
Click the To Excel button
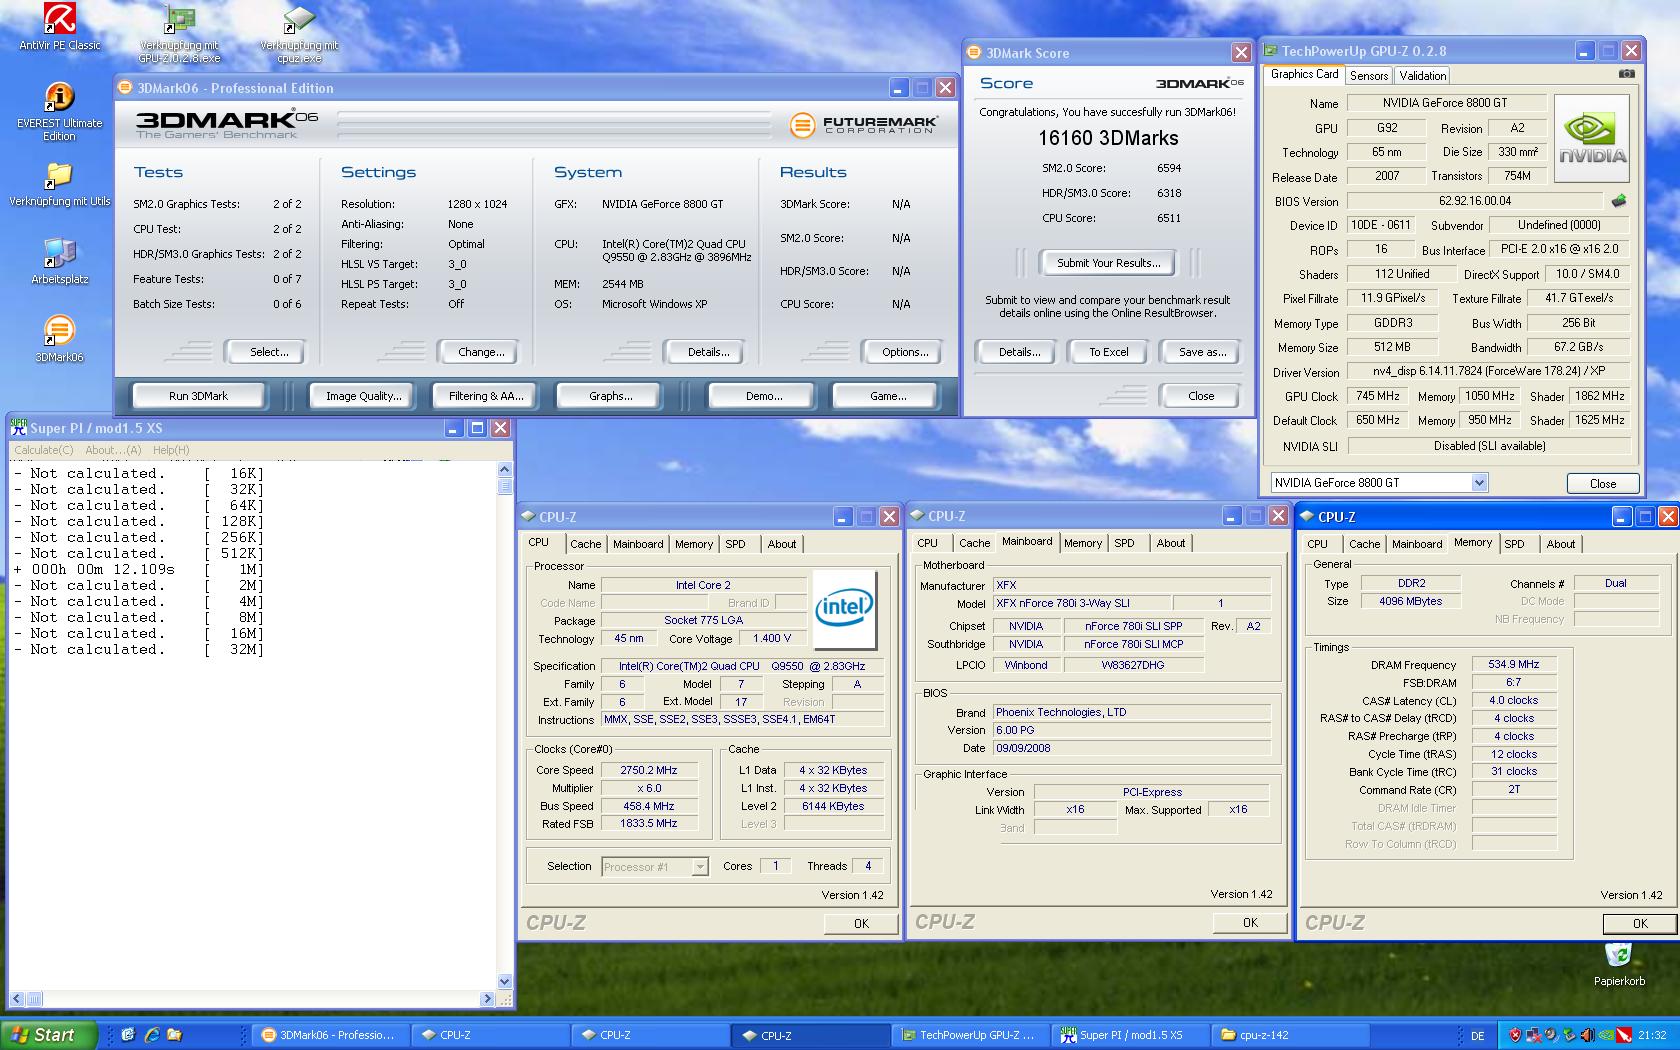(1108, 352)
